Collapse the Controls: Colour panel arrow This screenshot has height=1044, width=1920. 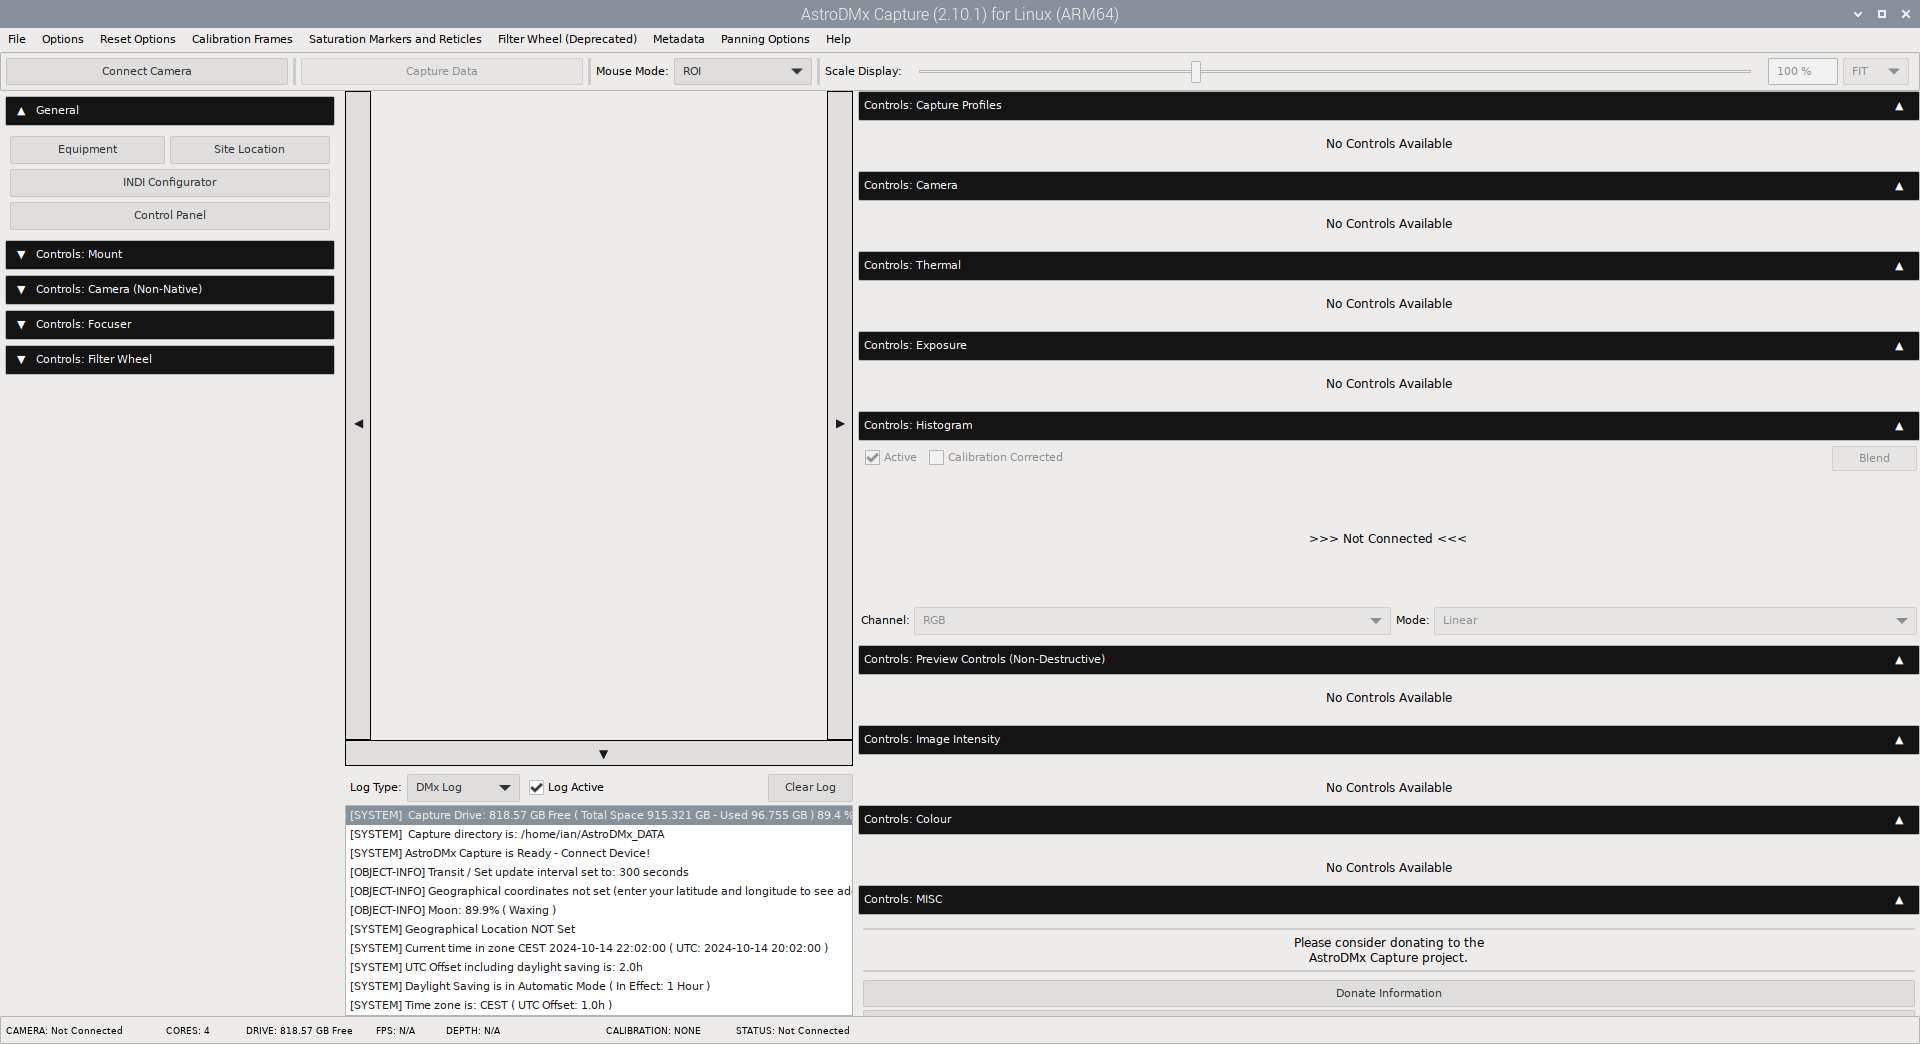coord(1898,820)
